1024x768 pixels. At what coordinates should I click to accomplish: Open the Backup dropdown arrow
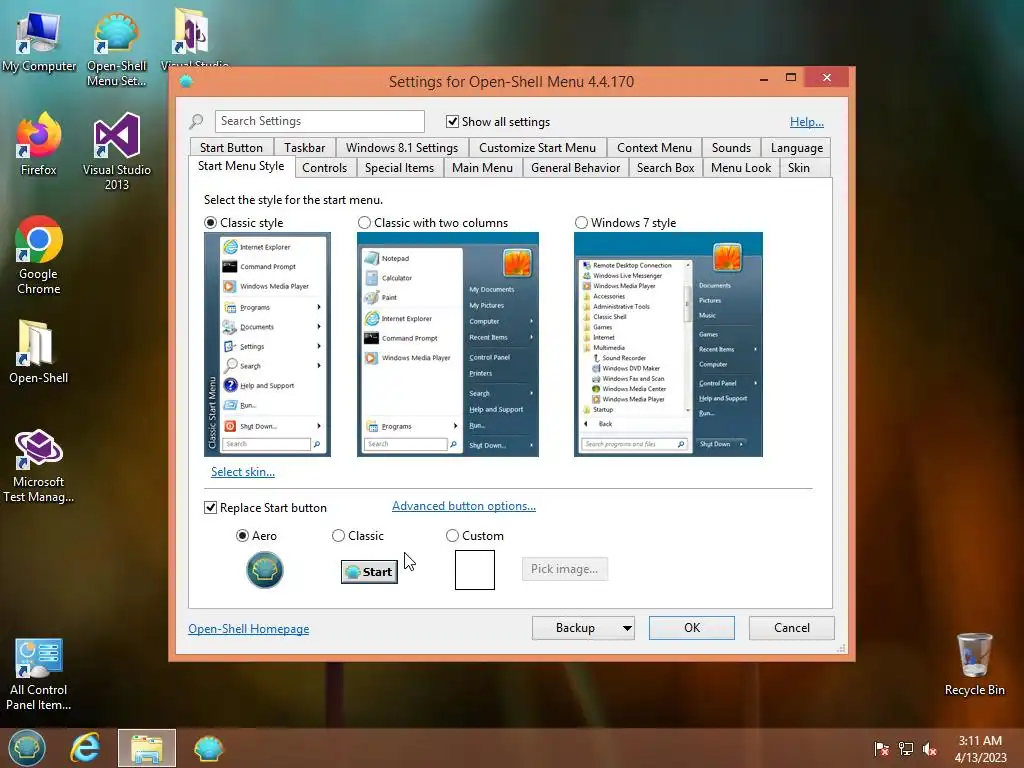point(627,628)
